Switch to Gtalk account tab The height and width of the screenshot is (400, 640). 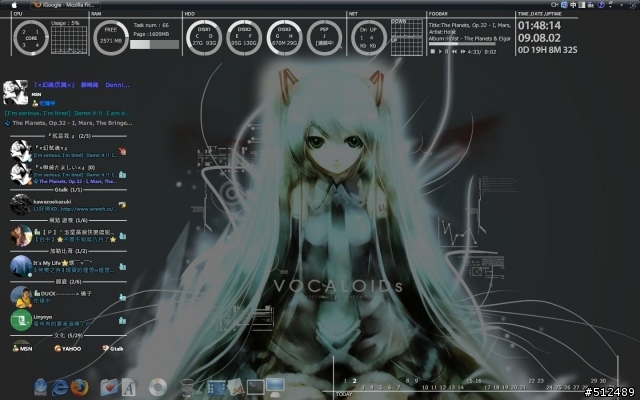[x=113, y=349]
